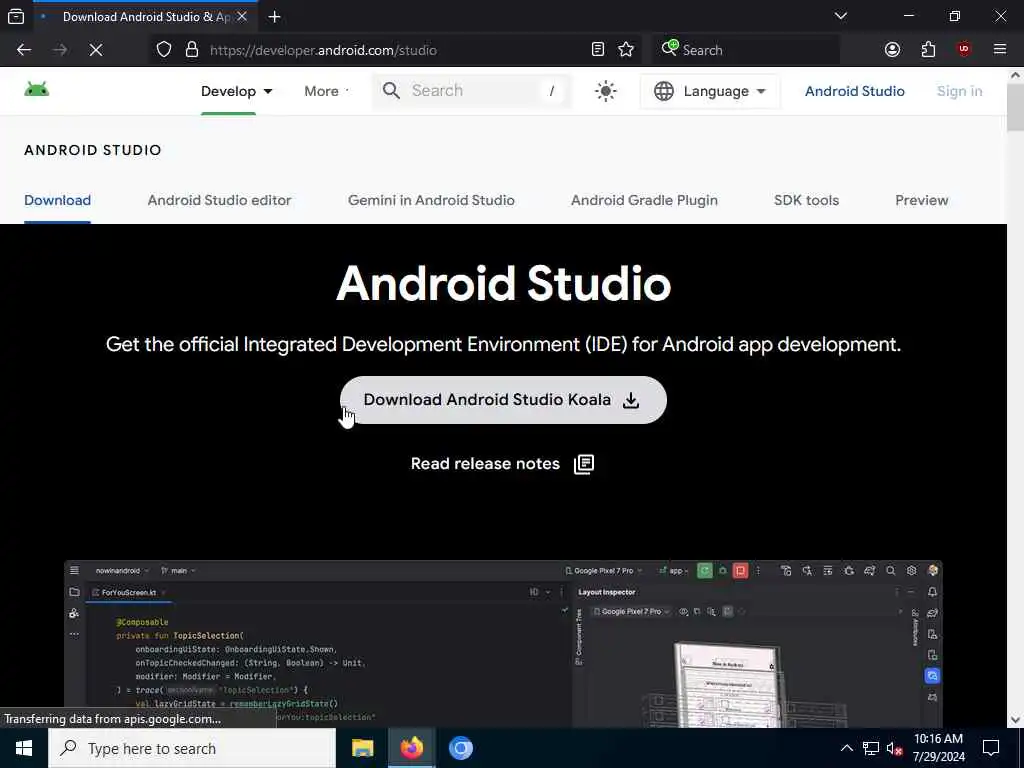Click Download Android Studio Koala button
This screenshot has width=1024, height=768.
point(503,400)
